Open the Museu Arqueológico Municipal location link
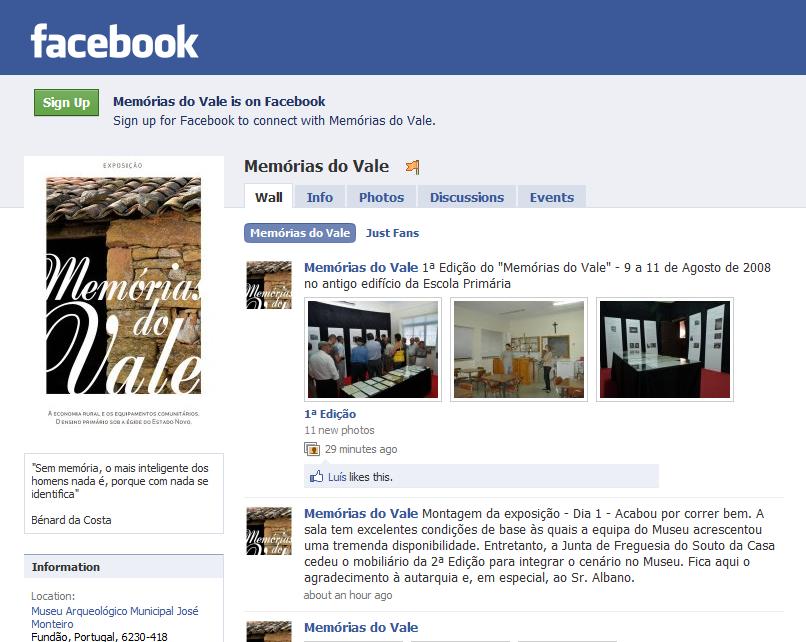This screenshot has height=642, width=806. [x=115, y=617]
